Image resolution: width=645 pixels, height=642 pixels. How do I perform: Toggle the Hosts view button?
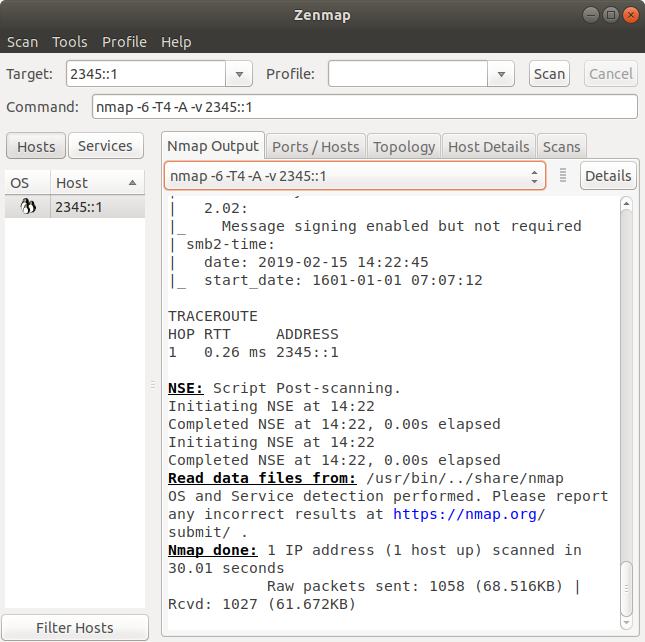[36, 146]
